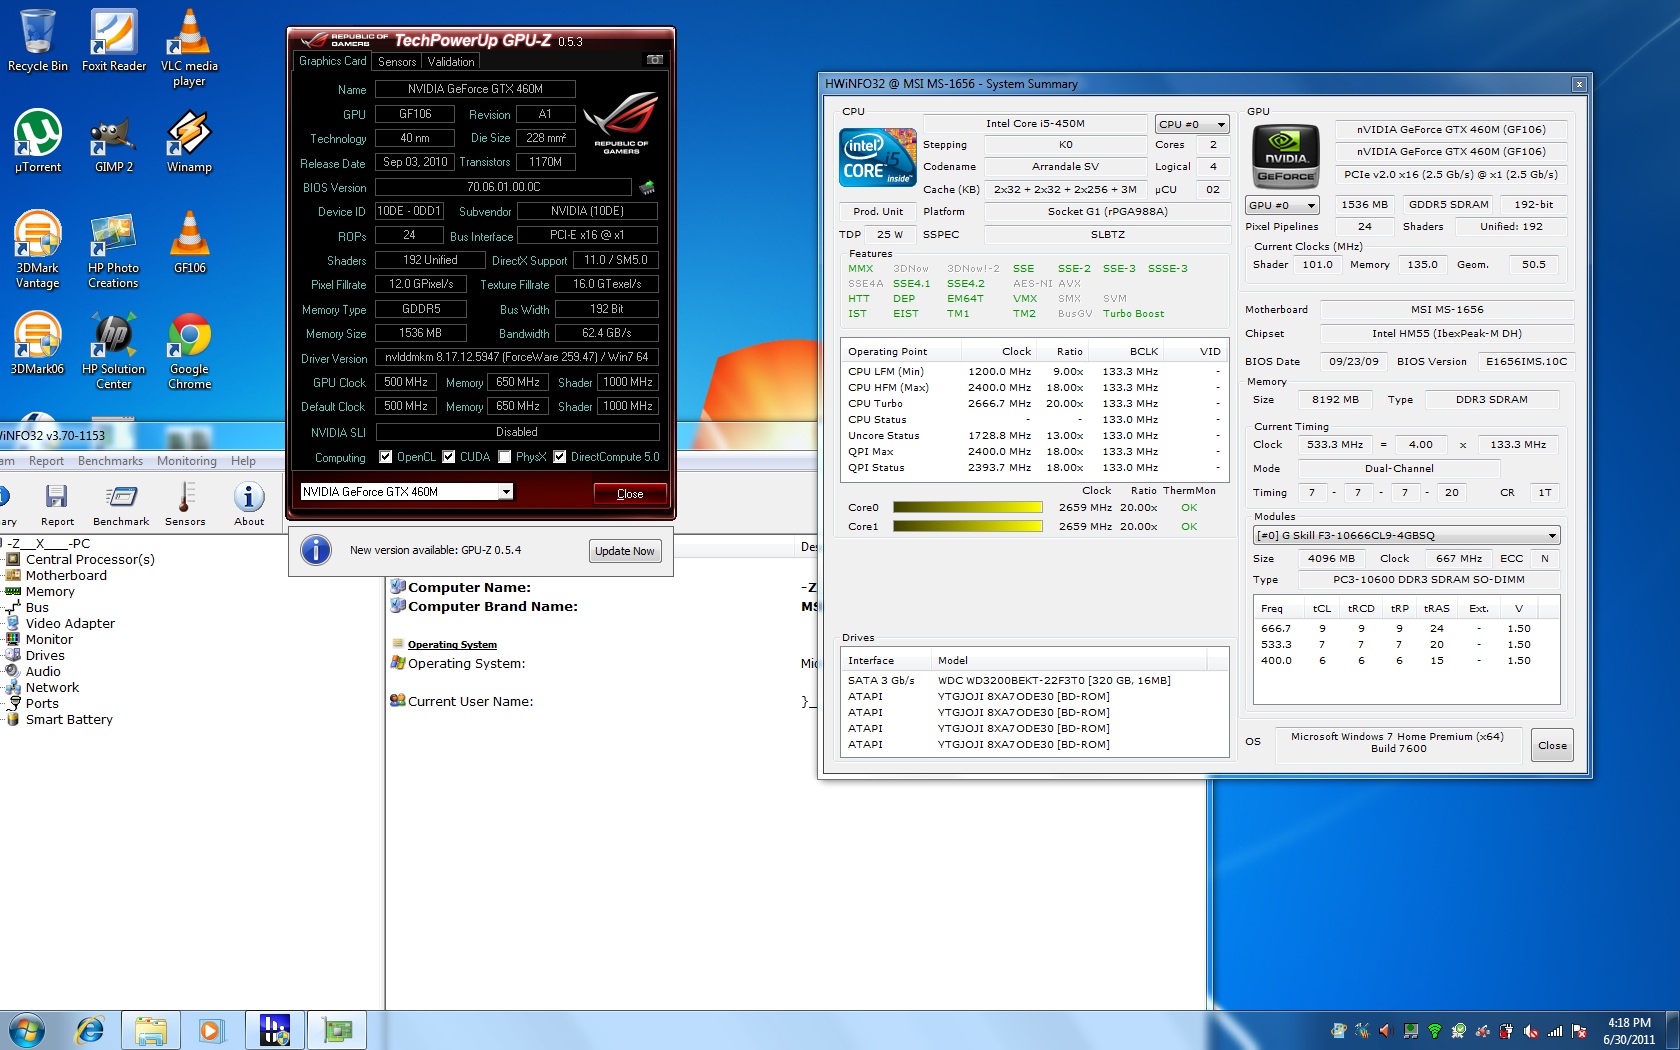Click the GPU-Z screenshot camera icon

[655, 60]
